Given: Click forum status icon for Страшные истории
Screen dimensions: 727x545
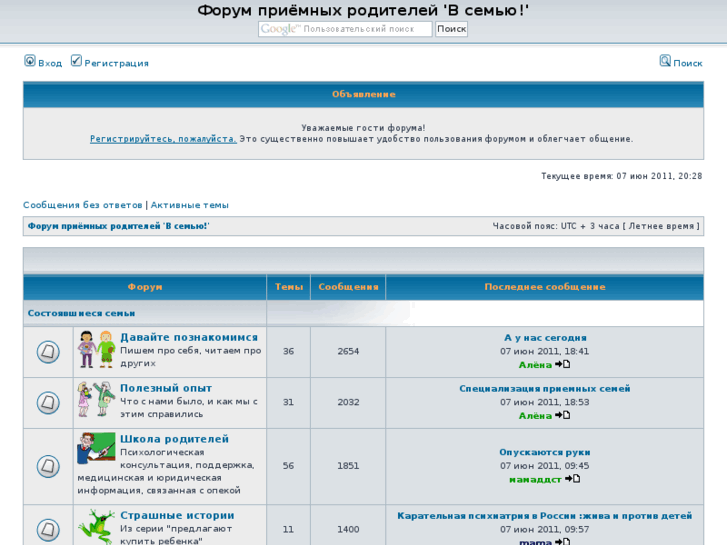Looking at the screenshot, I should [48, 530].
